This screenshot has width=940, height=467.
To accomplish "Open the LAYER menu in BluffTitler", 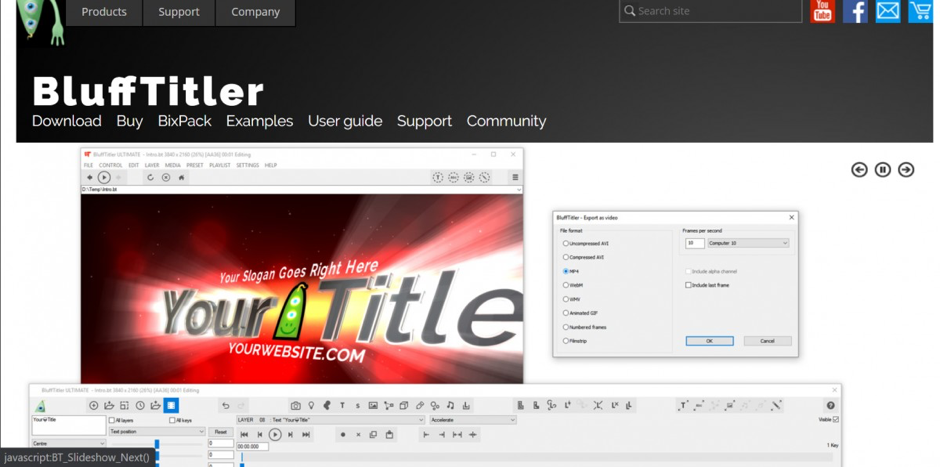I will point(152,165).
